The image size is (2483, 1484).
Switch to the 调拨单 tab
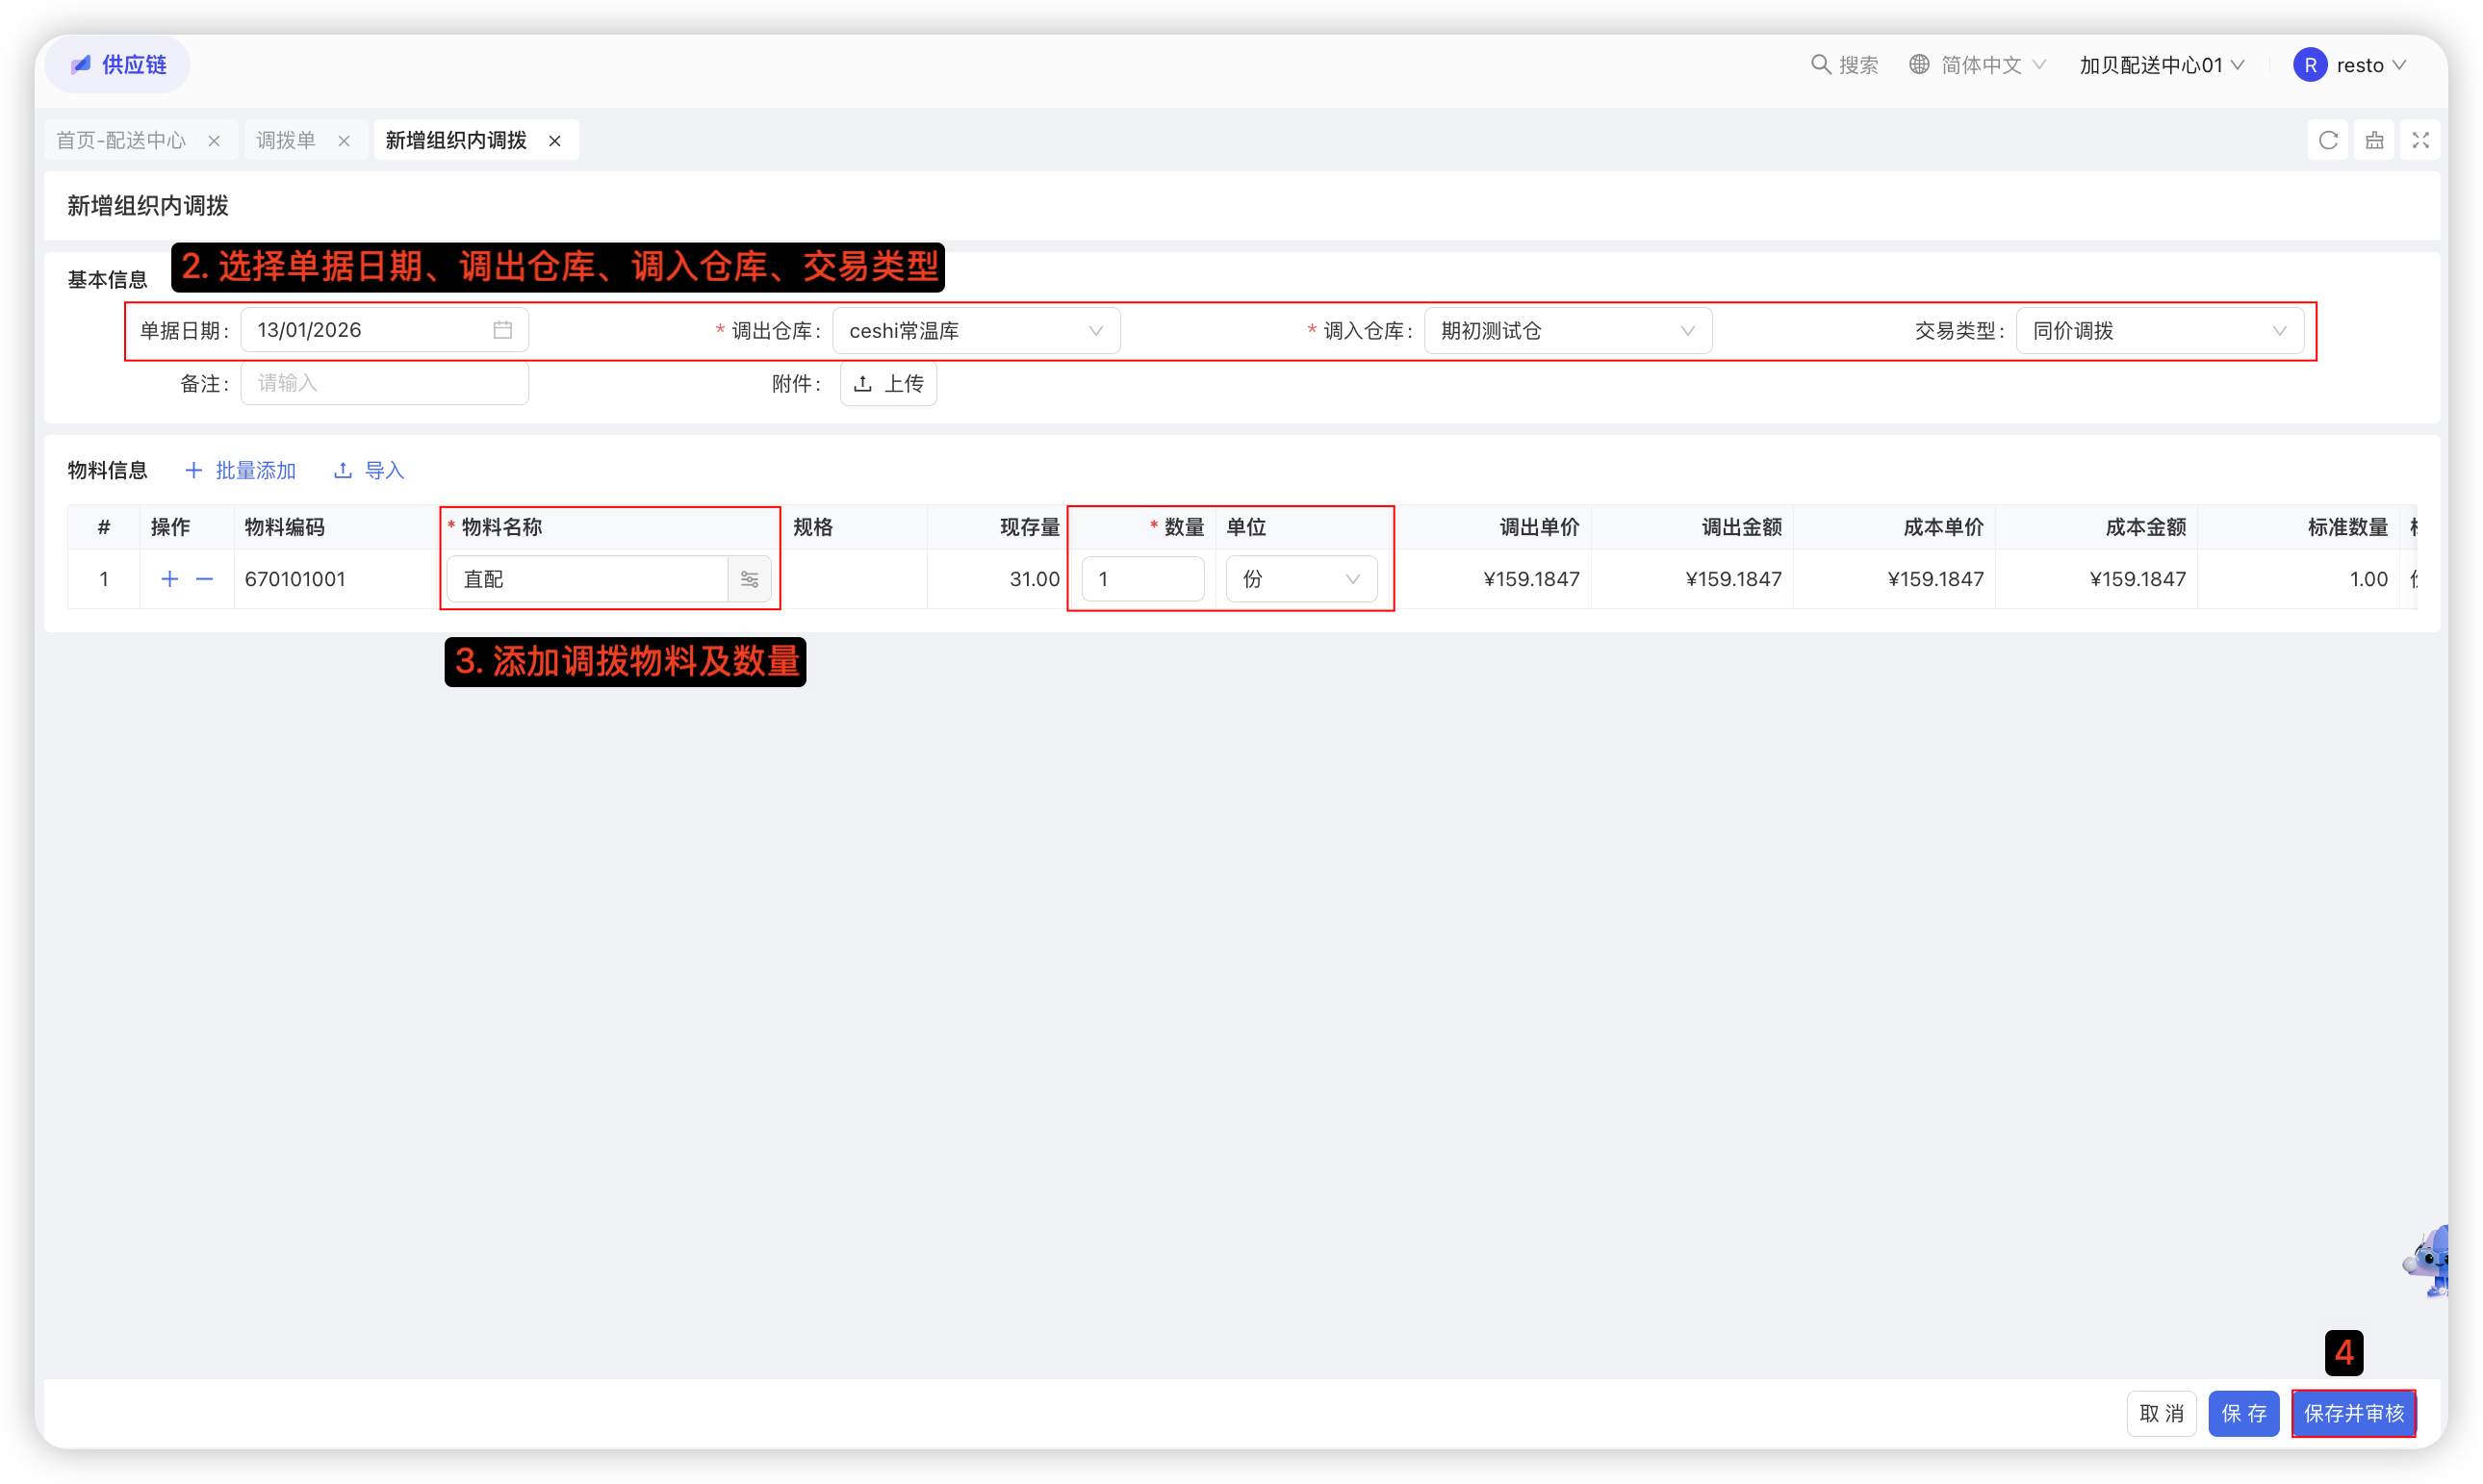[x=286, y=140]
